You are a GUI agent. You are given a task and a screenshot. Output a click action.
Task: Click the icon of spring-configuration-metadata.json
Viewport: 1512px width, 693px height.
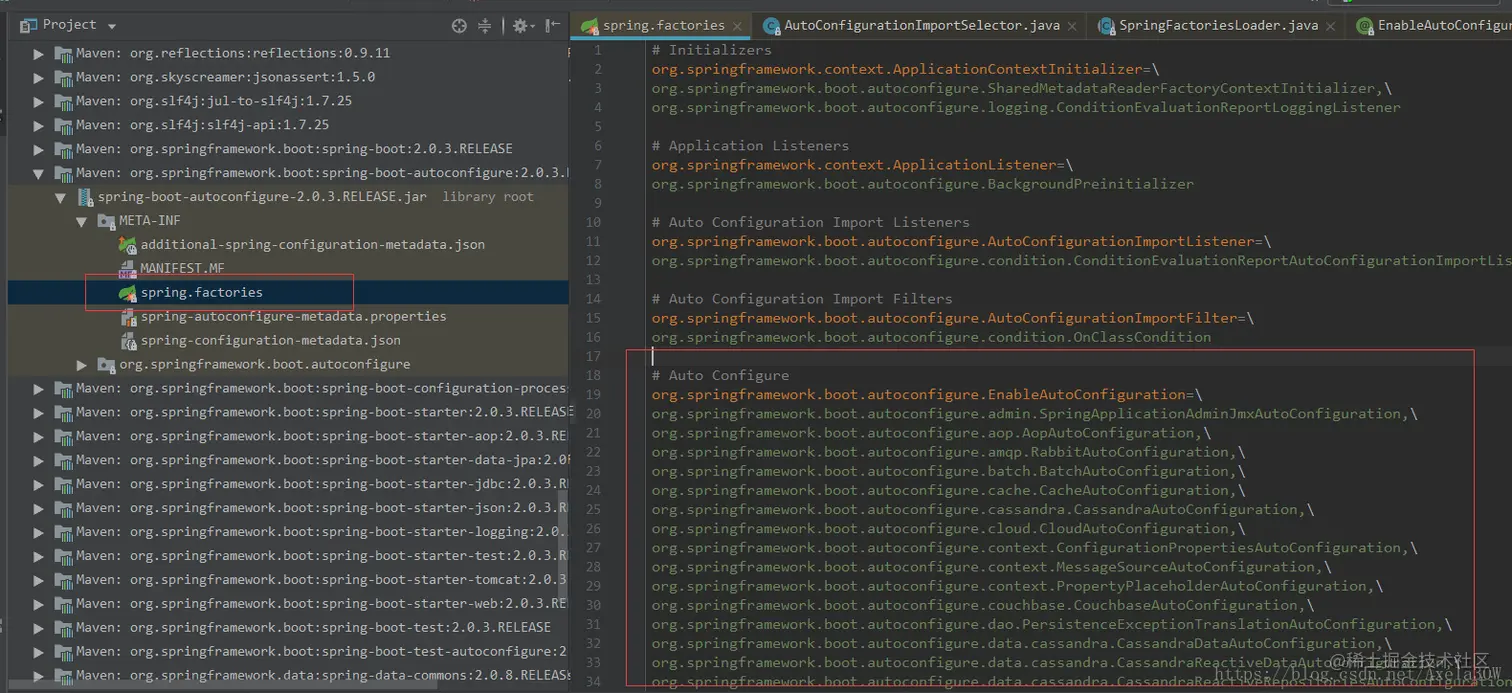128,341
